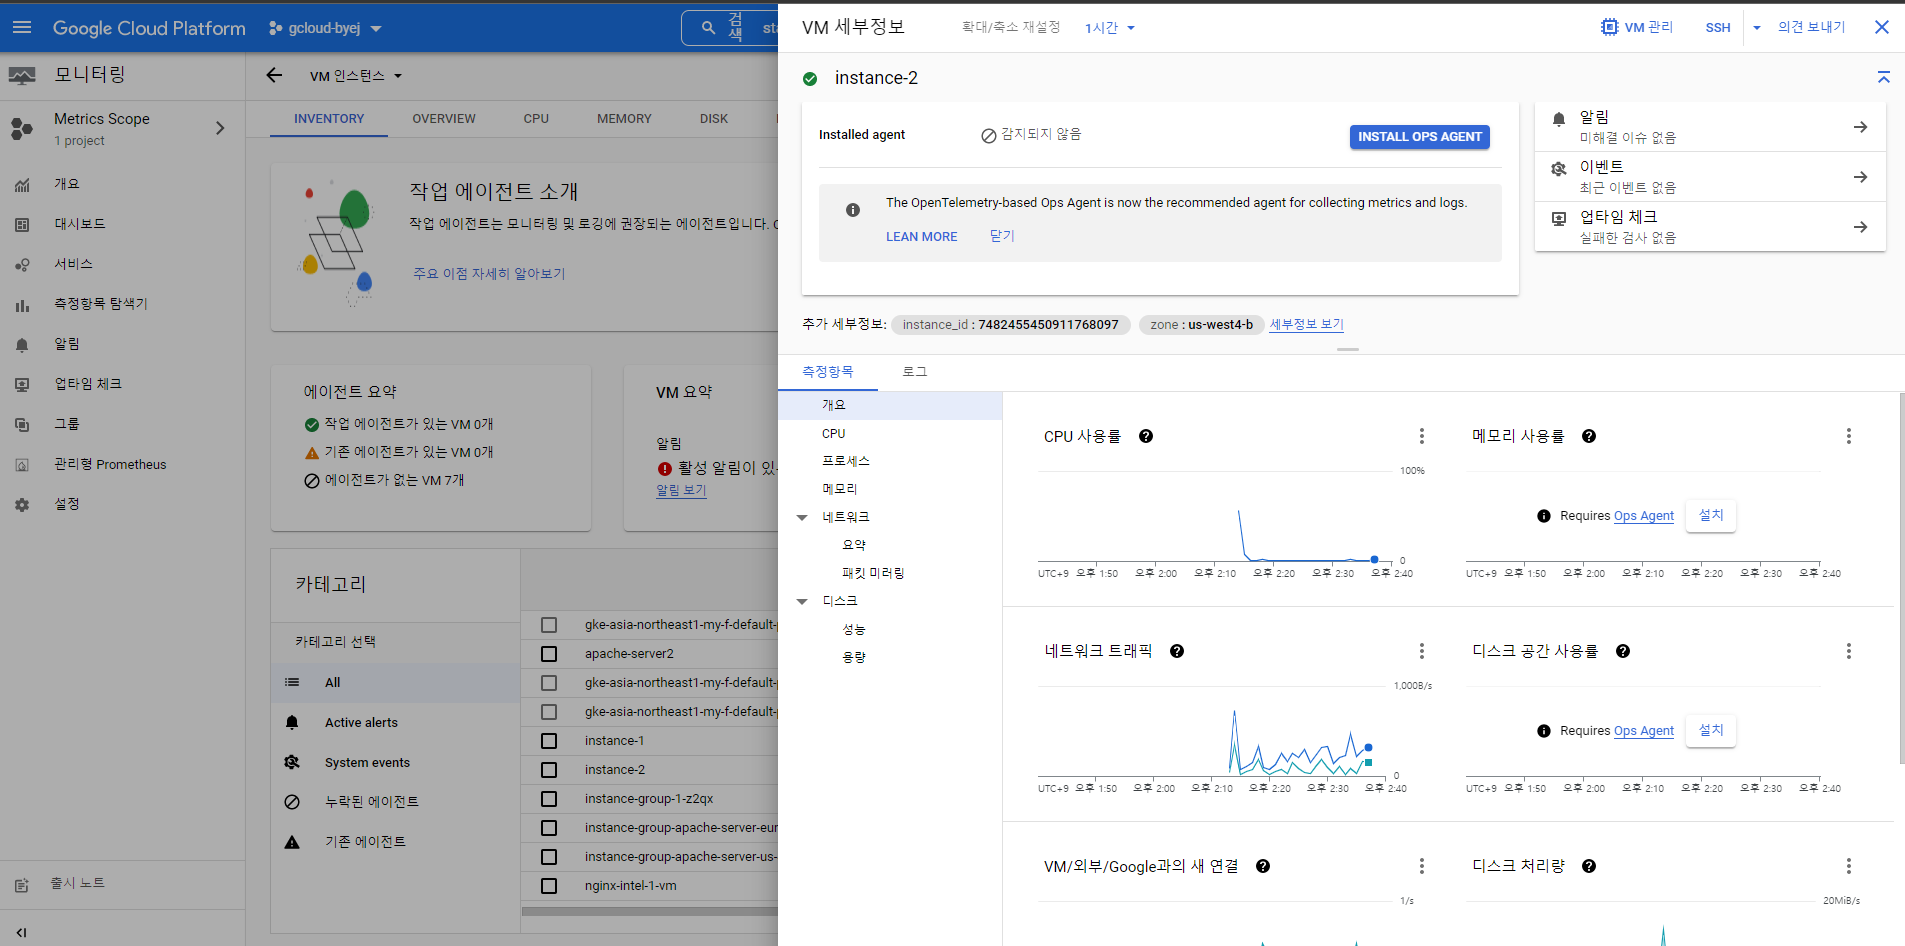Open more options for CPU 사용률 chart
This screenshot has height=946, width=1905.
click(1421, 436)
